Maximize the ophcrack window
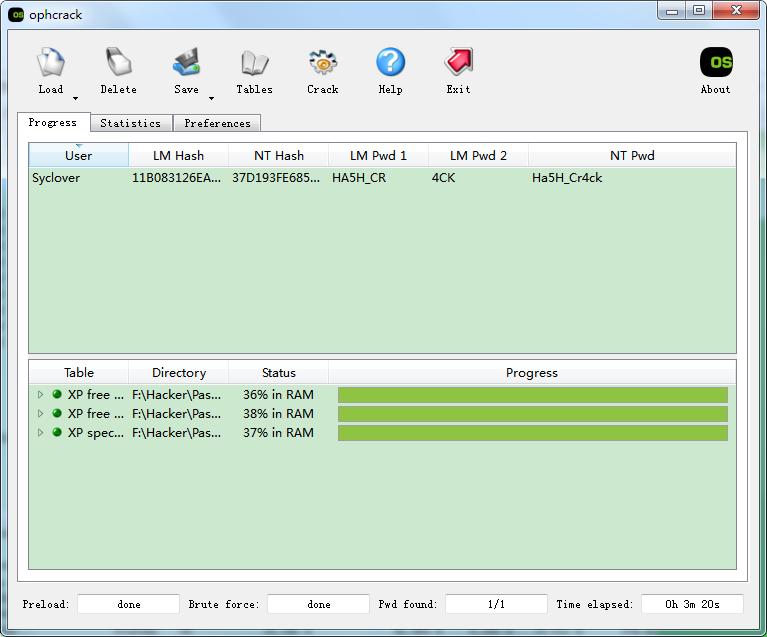The width and height of the screenshot is (767, 637). [x=699, y=11]
